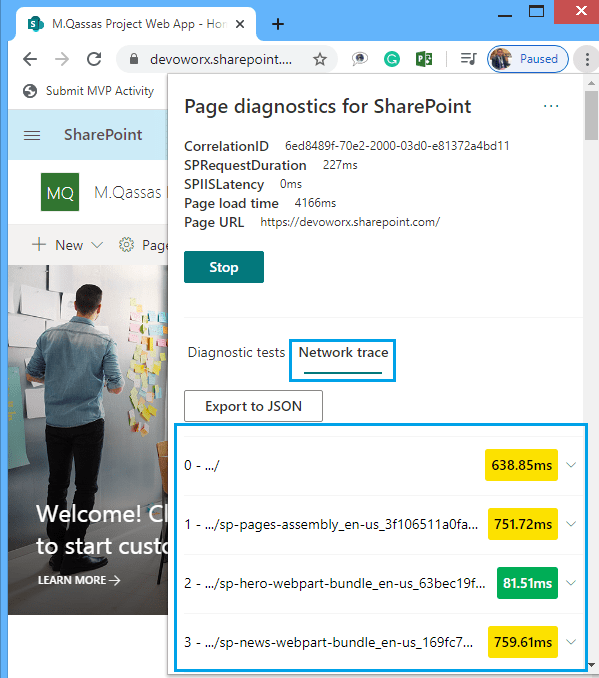599x678 pixels.
Task: Maximize the Chrome window
Action: pyautogui.click(x=536, y=11)
